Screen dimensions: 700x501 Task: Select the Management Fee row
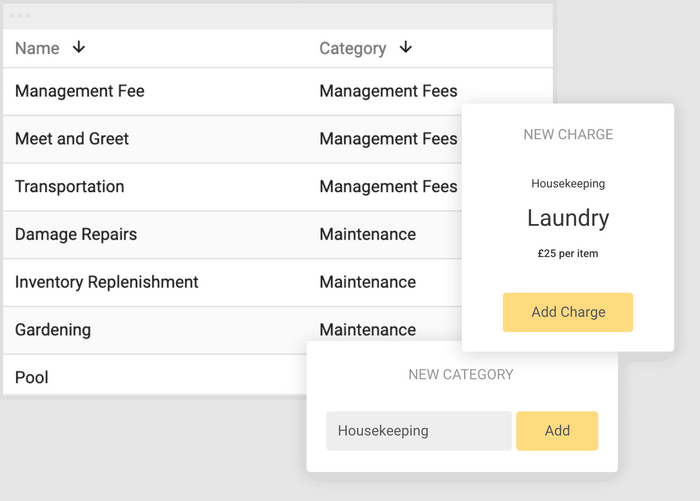80,91
